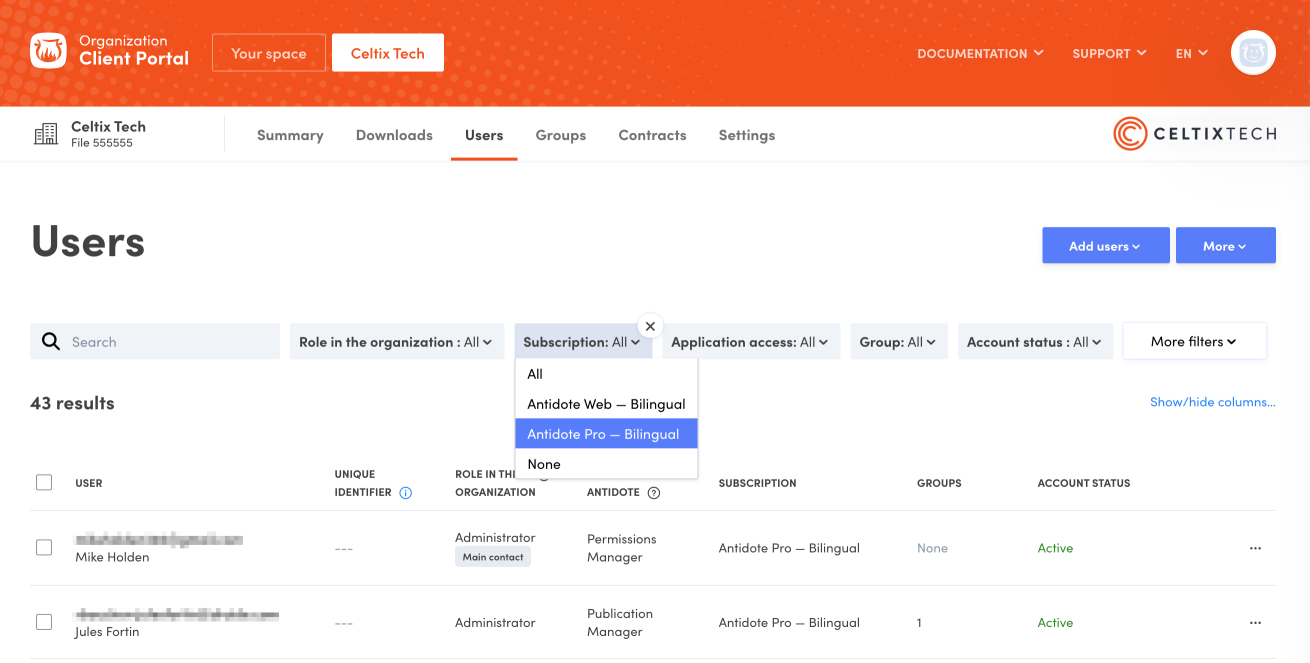Open the Account status filter dropdown
This screenshot has width=1310, height=663.
coord(1034,342)
